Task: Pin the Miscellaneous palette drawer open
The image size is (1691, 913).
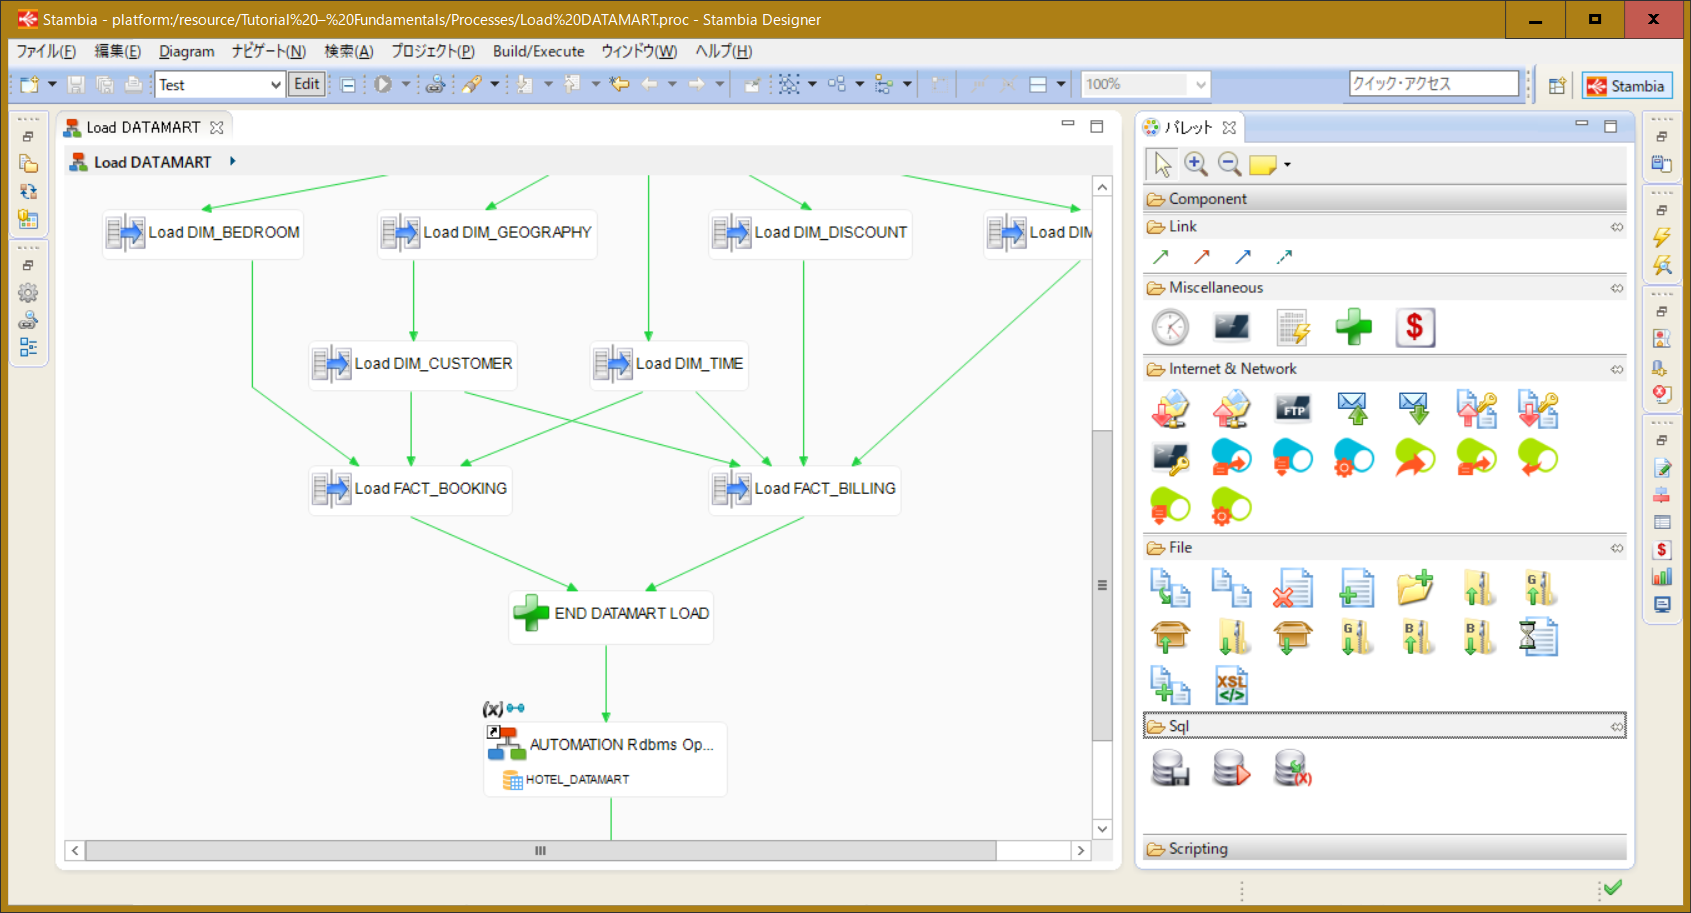Action: click(1616, 288)
